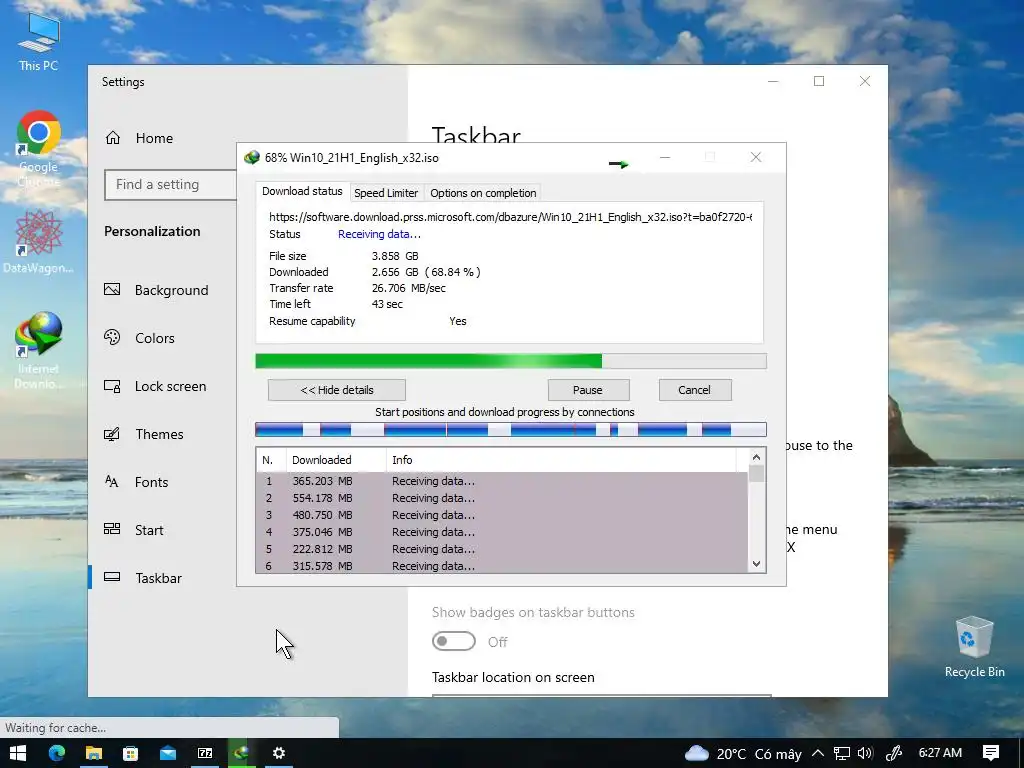
Task: Click connections list scroll up arrow
Action: click(756, 457)
